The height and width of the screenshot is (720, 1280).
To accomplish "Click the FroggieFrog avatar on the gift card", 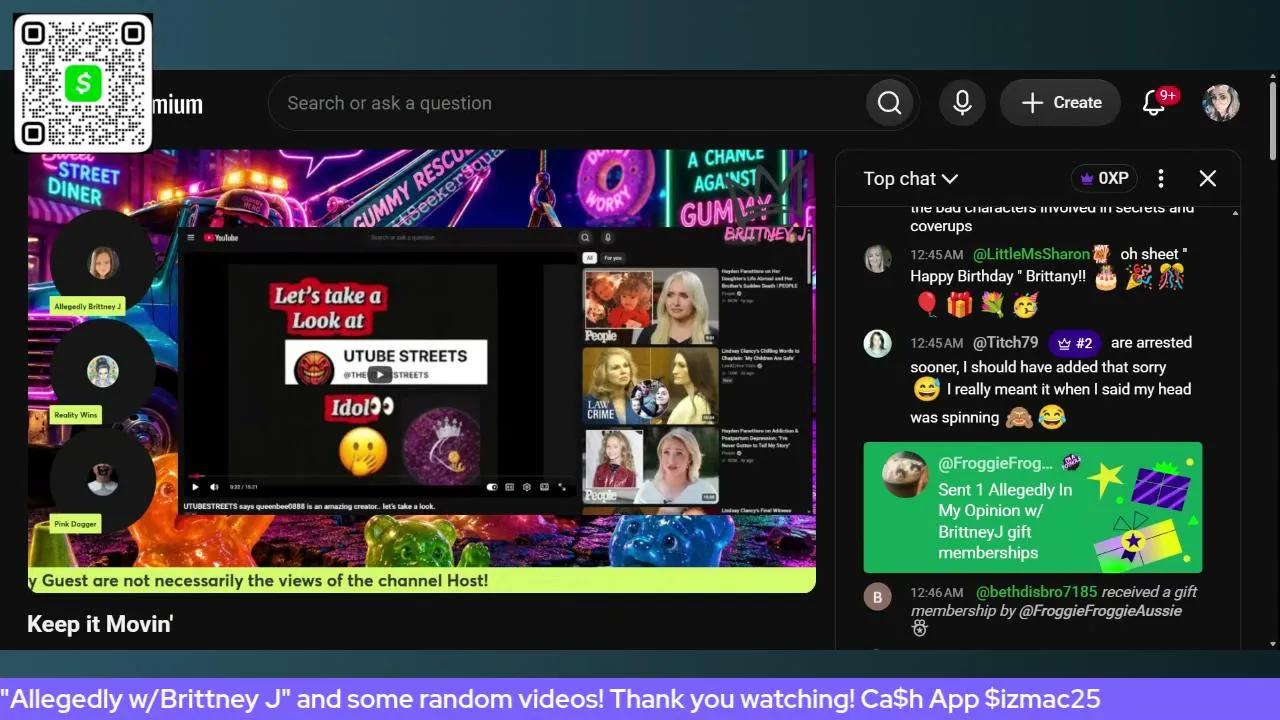I will pyautogui.click(x=905, y=474).
